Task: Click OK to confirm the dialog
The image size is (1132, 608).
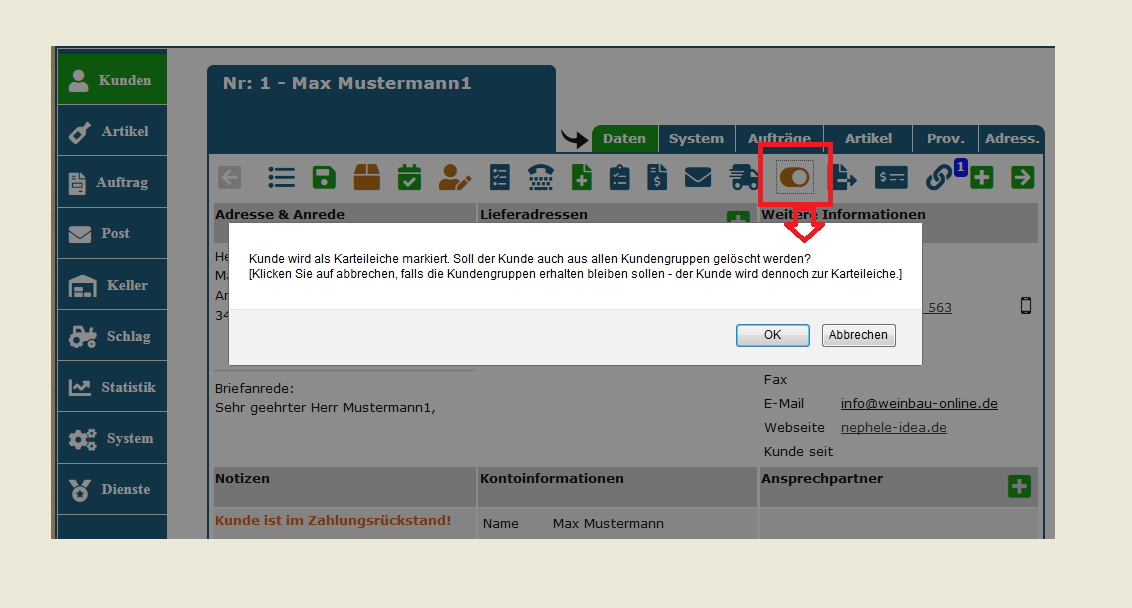Action: tap(772, 335)
